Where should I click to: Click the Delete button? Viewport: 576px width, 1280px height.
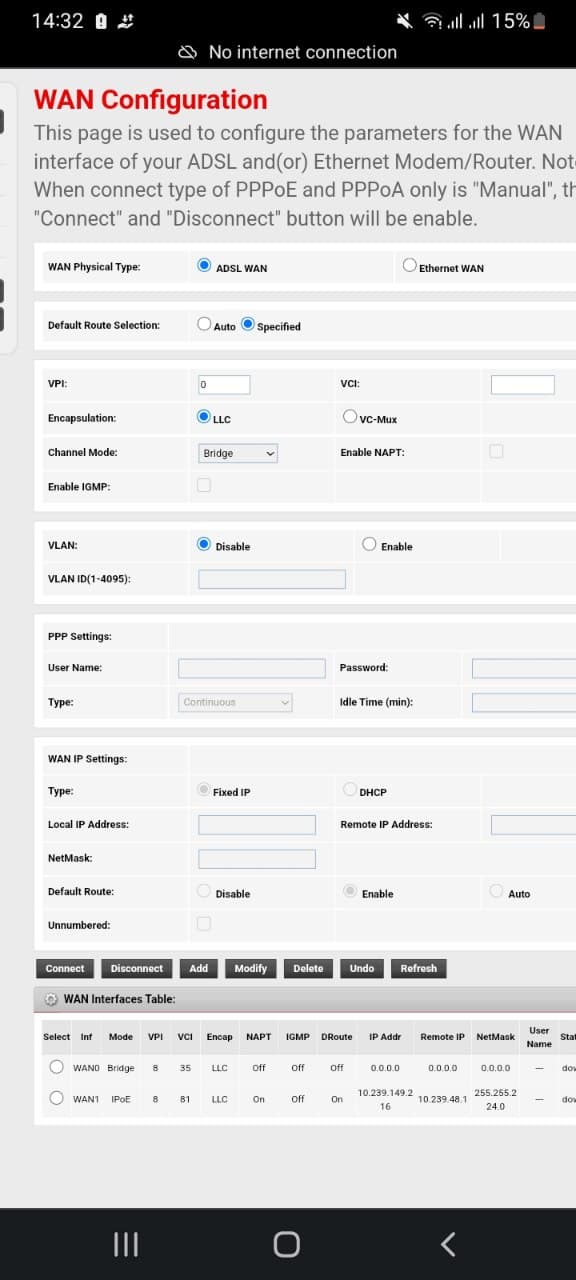click(308, 968)
